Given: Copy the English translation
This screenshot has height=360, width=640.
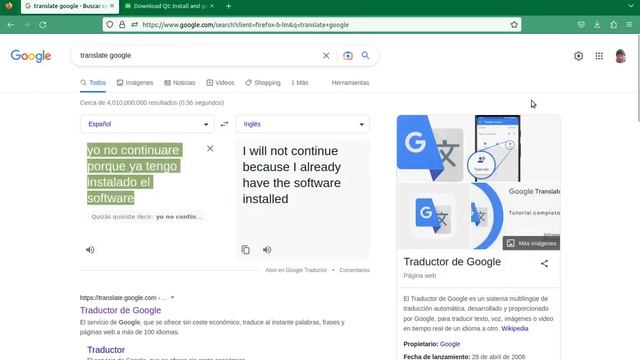Looking at the screenshot, I should (245, 250).
